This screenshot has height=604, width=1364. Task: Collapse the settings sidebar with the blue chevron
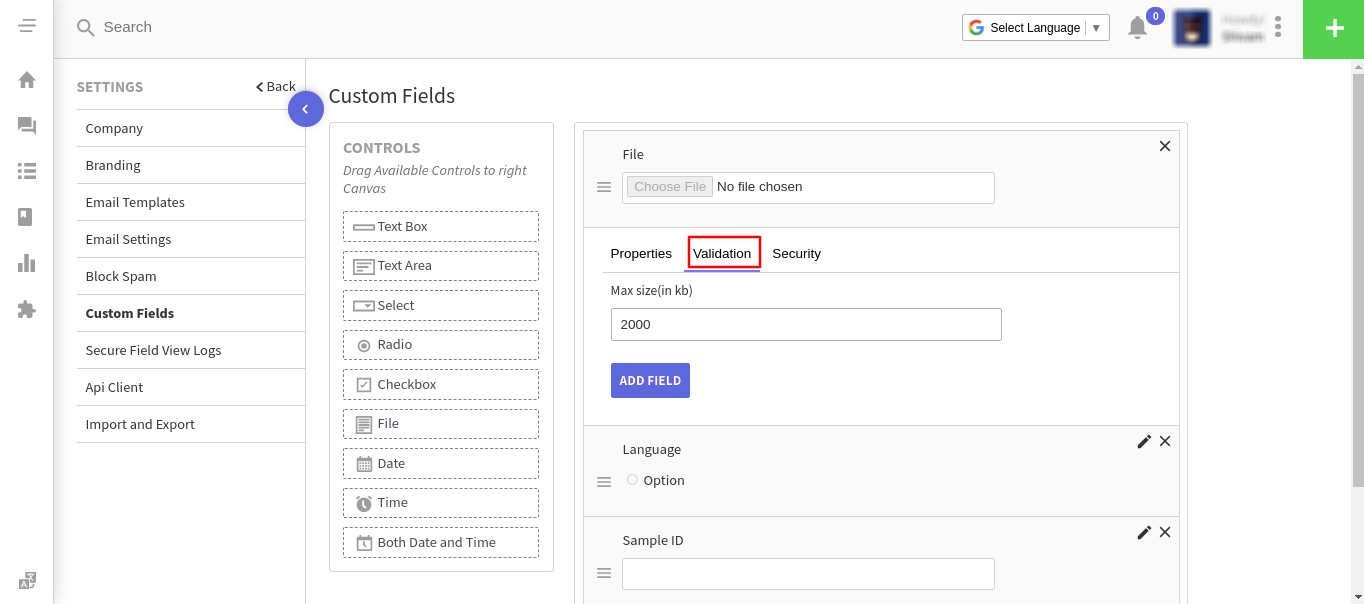pos(306,109)
